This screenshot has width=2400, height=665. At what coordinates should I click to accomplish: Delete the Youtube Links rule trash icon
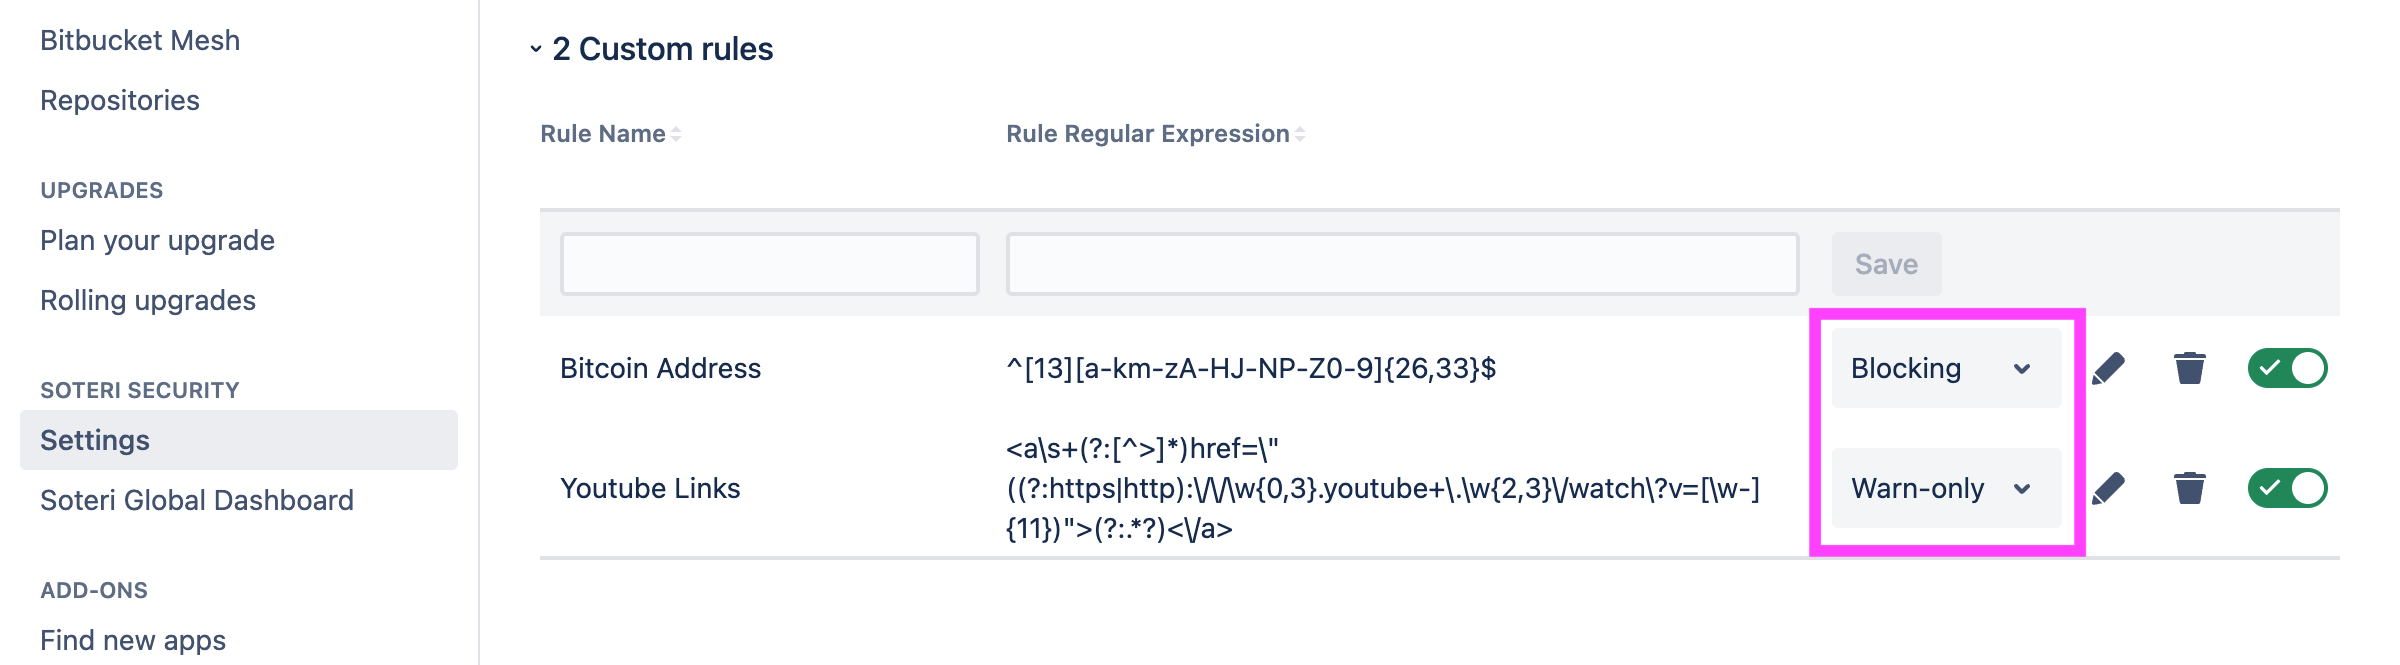tap(2189, 488)
